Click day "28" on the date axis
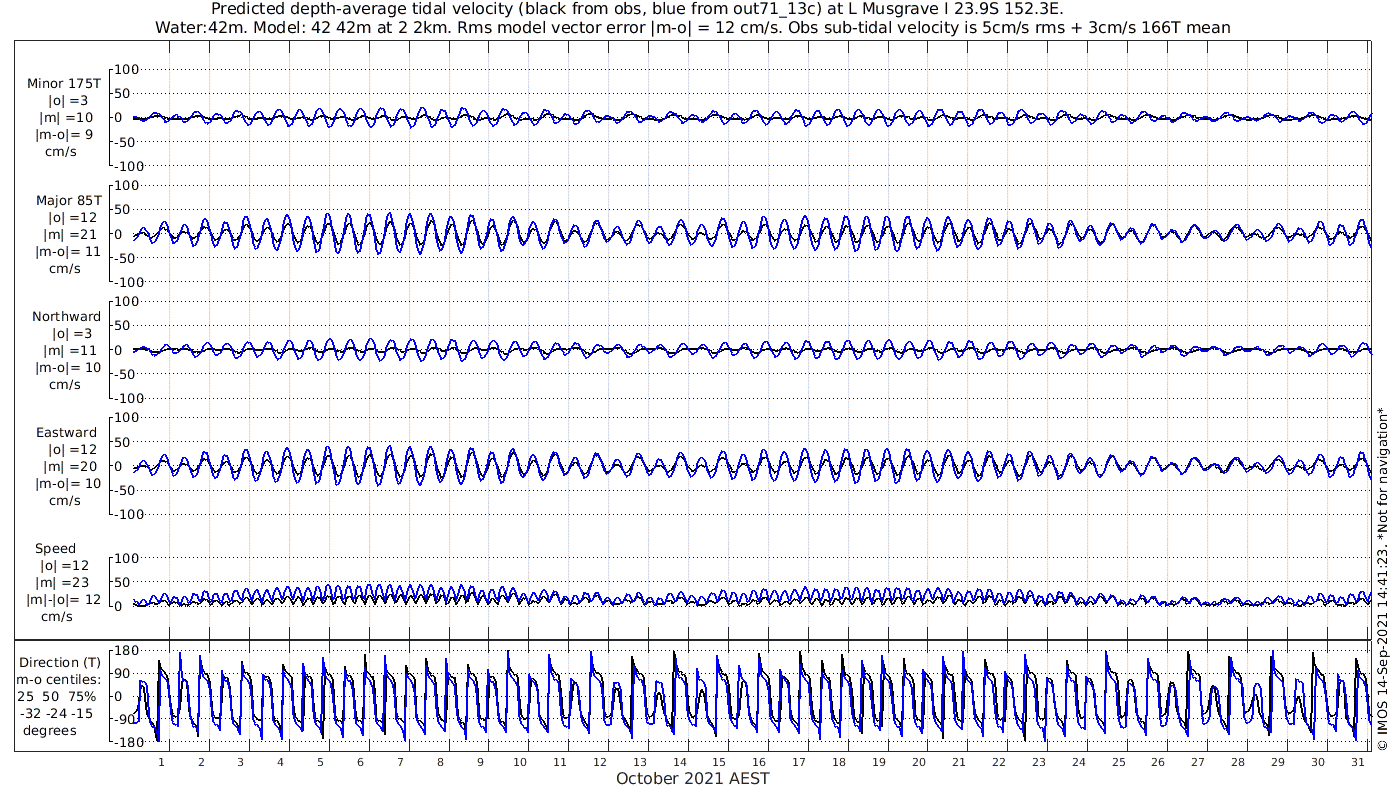This screenshot has width=1400, height=800. point(1238,762)
